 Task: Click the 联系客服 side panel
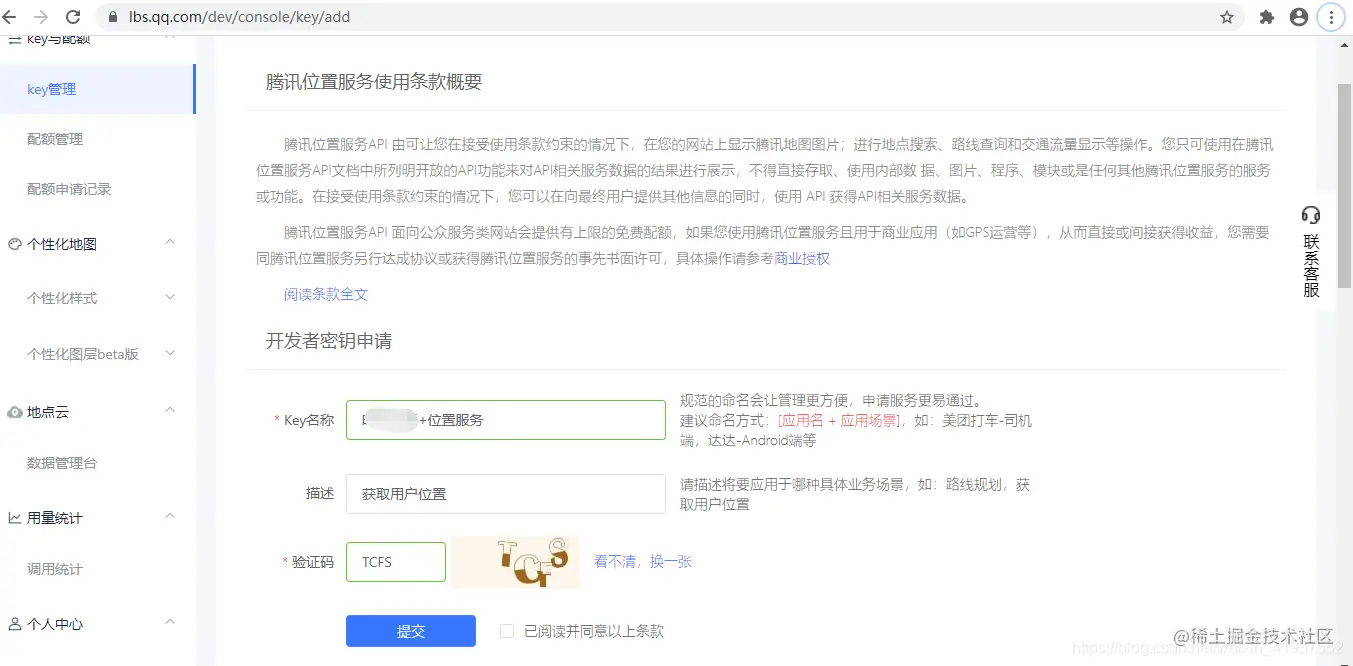coord(1311,252)
